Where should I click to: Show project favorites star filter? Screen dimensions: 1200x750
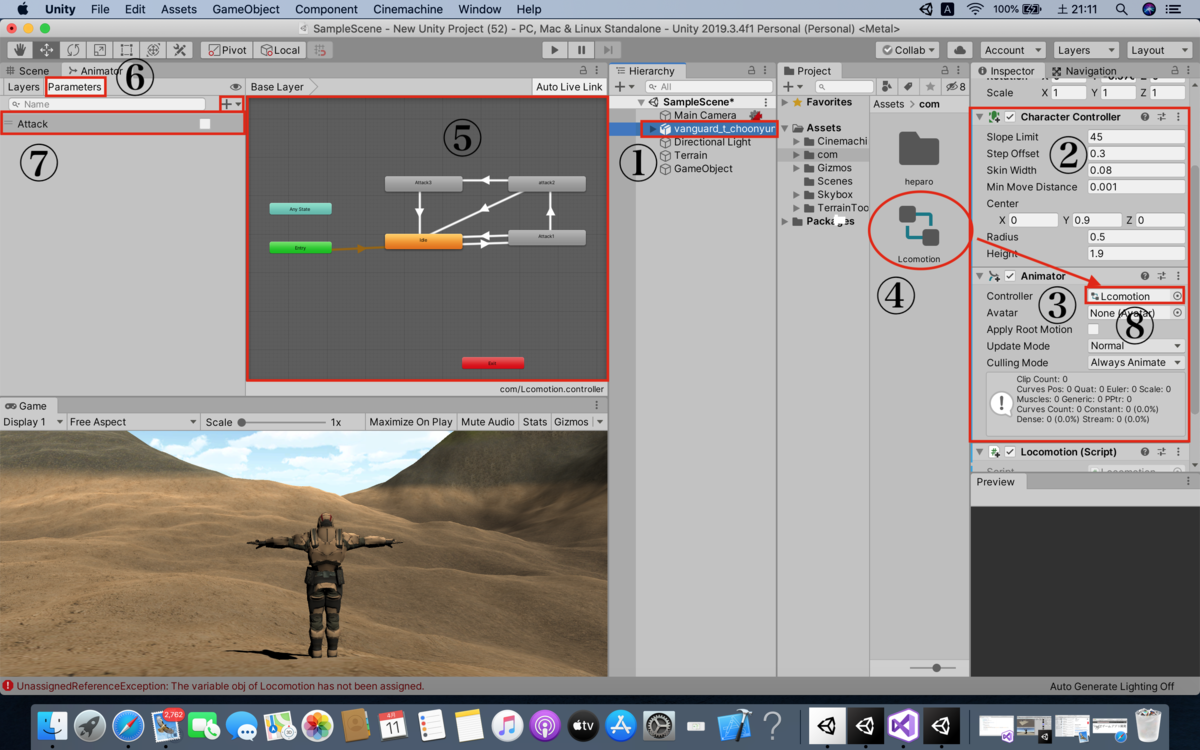[x=930, y=87]
